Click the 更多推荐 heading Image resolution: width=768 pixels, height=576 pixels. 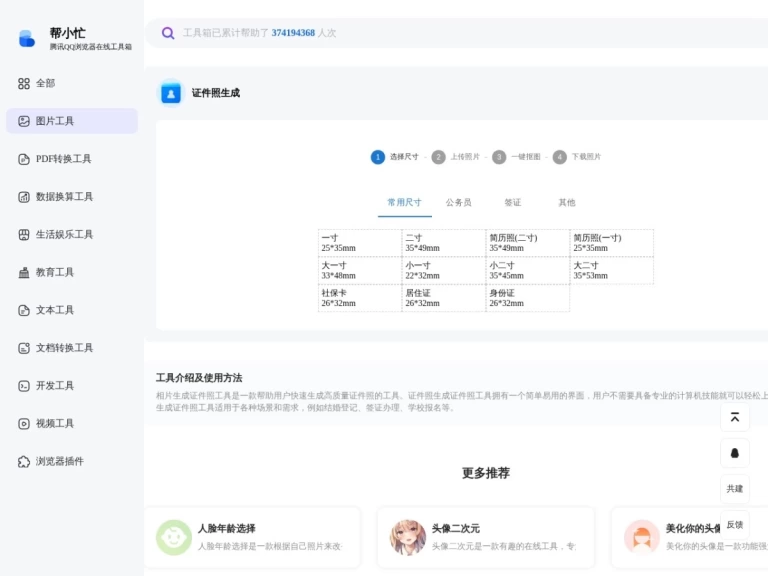(486, 473)
